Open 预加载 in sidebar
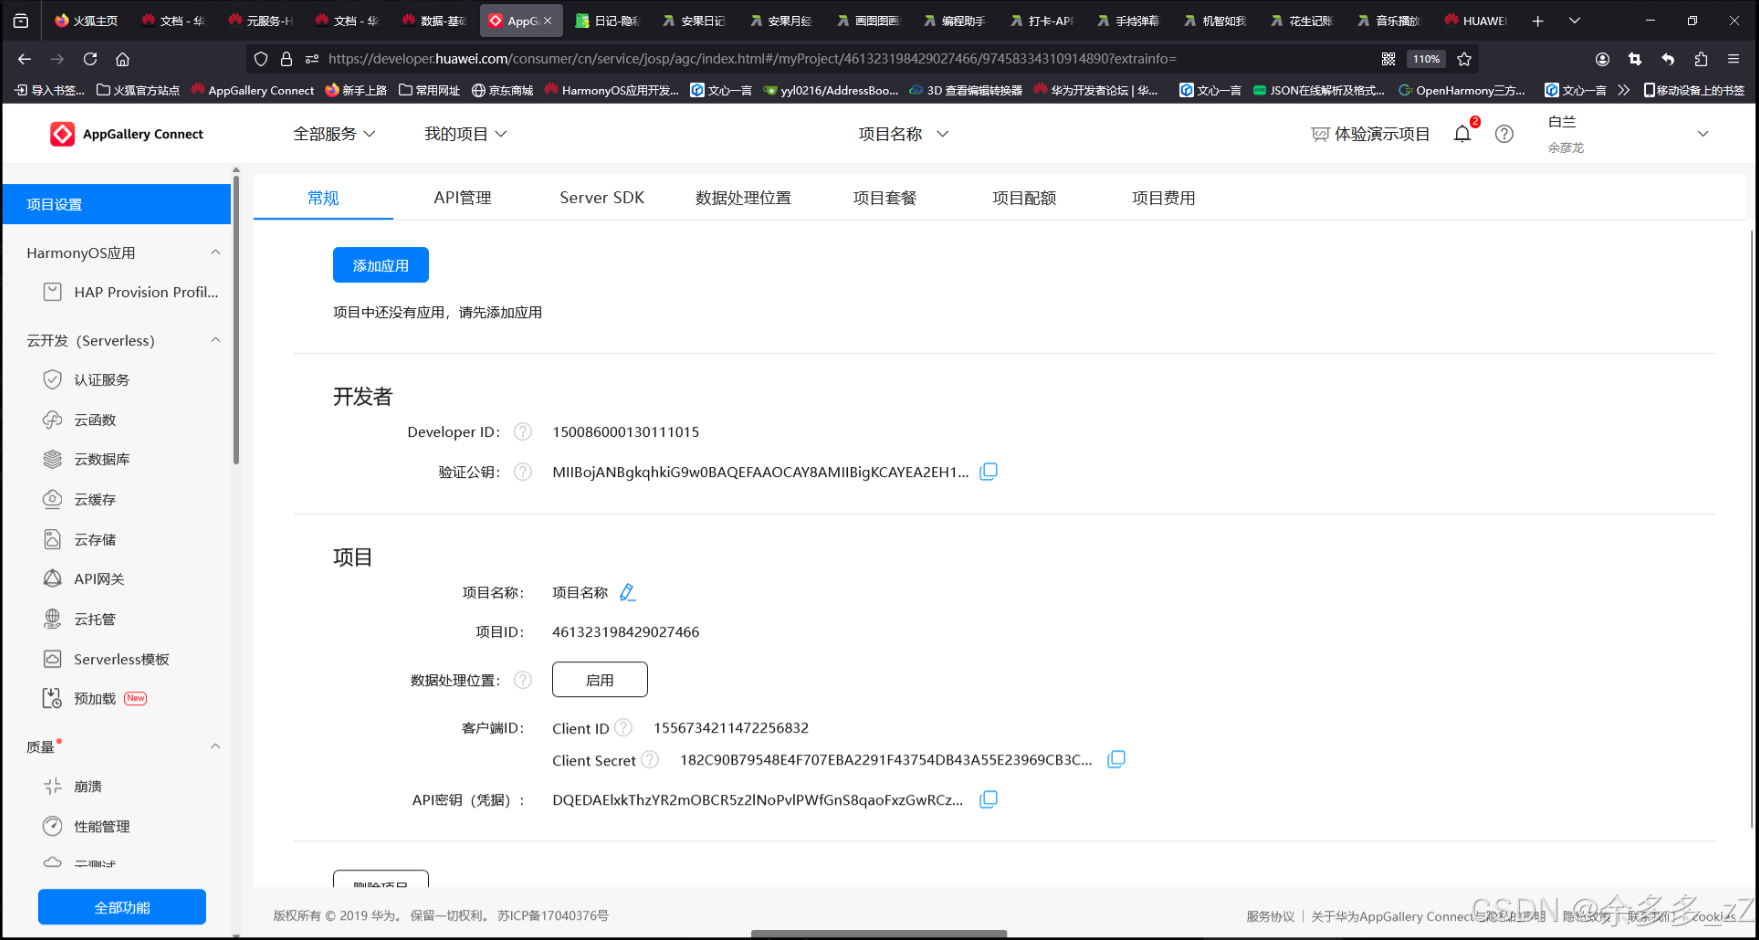 tap(95, 698)
